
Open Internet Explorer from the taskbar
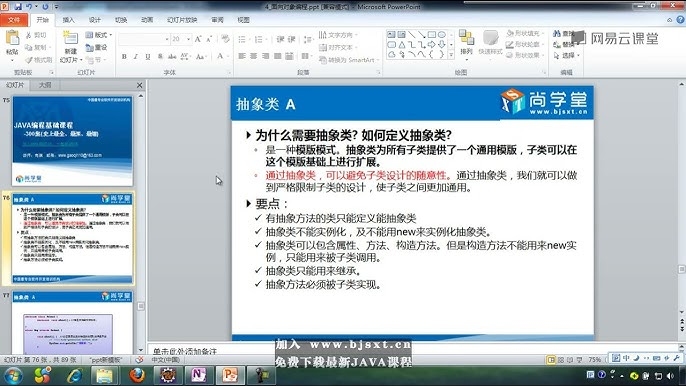tap(74, 375)
